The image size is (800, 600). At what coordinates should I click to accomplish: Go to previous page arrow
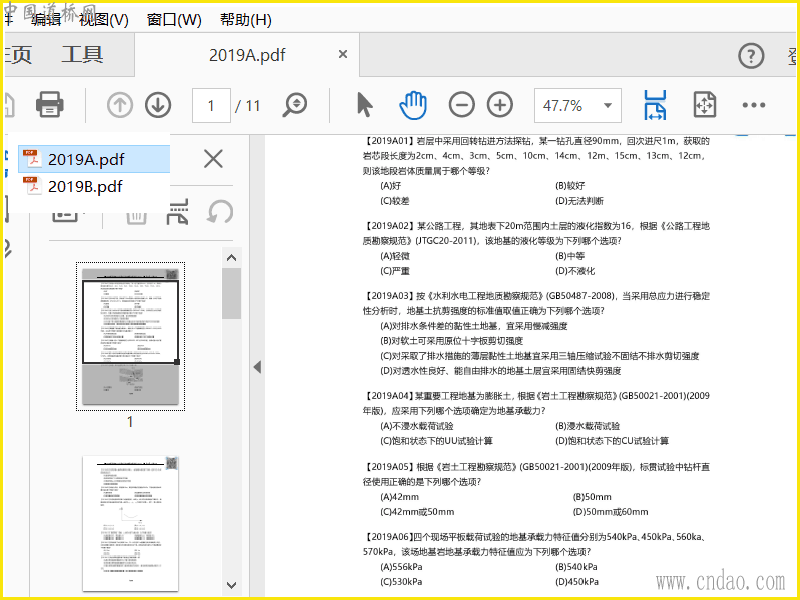click(x=120, y=105)
